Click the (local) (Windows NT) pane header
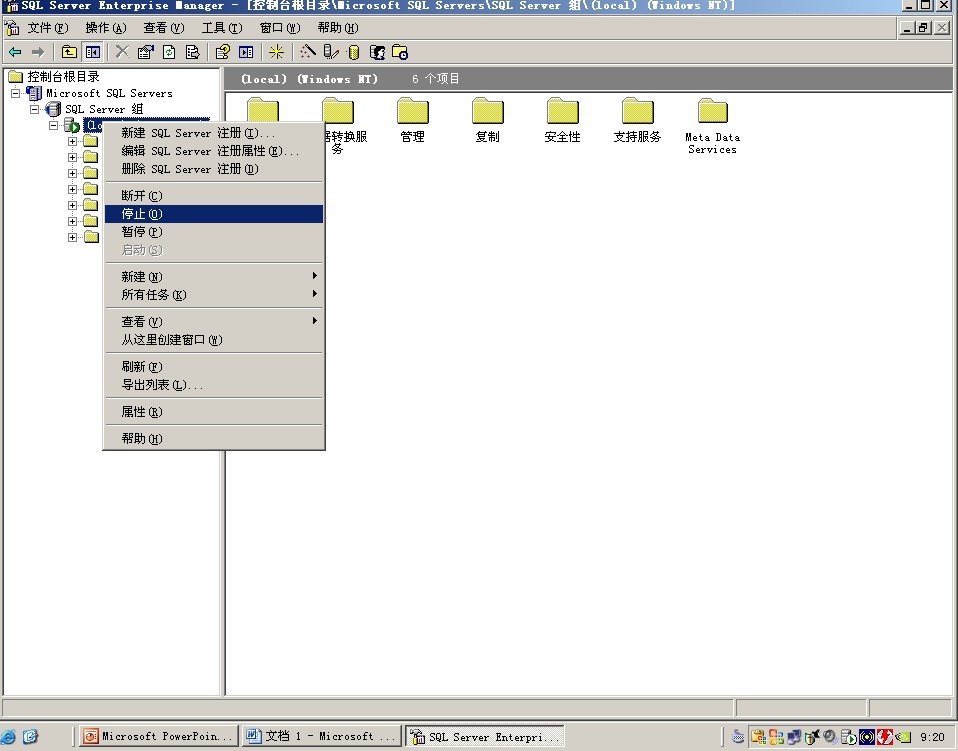 click(310, 79)
